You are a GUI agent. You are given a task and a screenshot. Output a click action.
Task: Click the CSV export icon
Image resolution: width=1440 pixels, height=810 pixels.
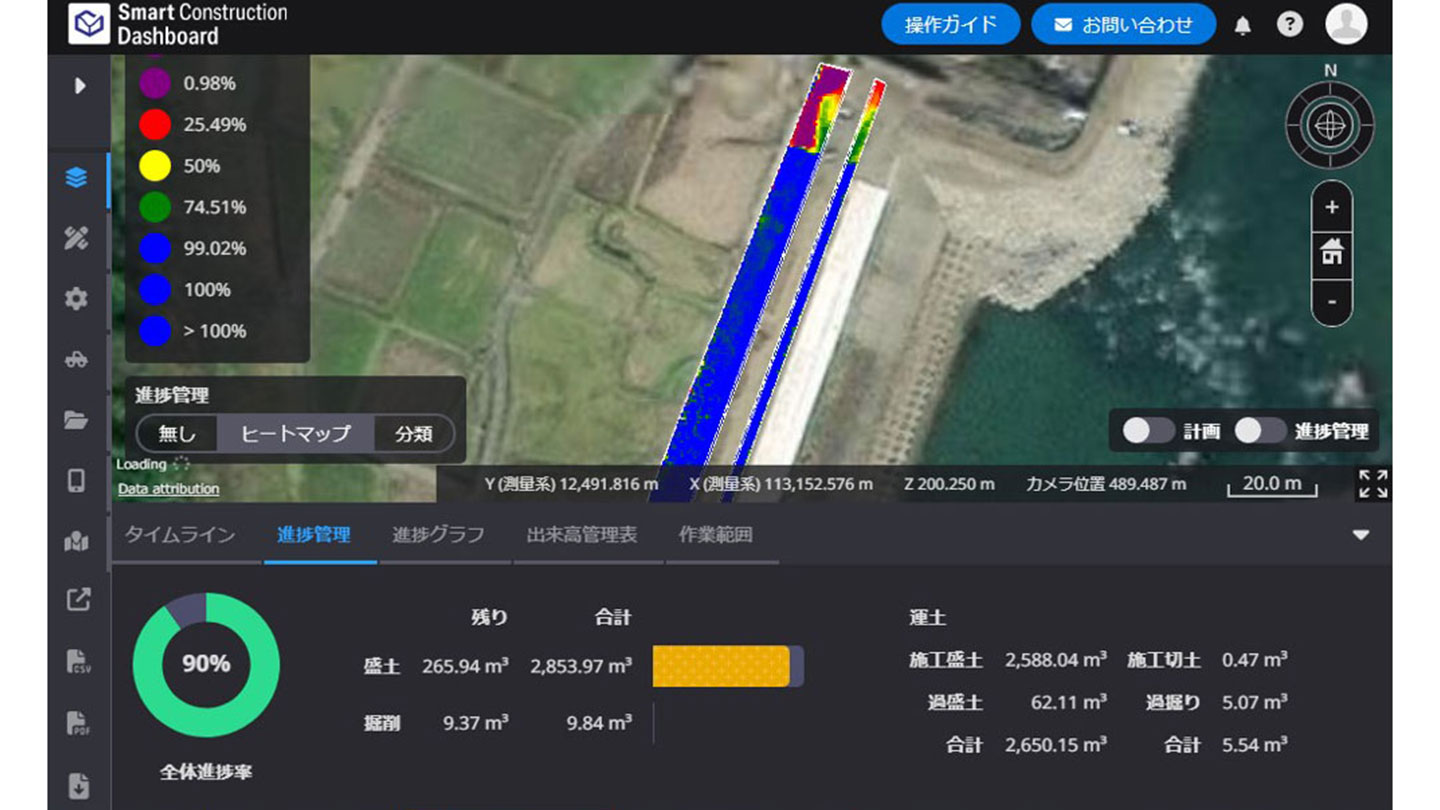[x=77, y=661]
